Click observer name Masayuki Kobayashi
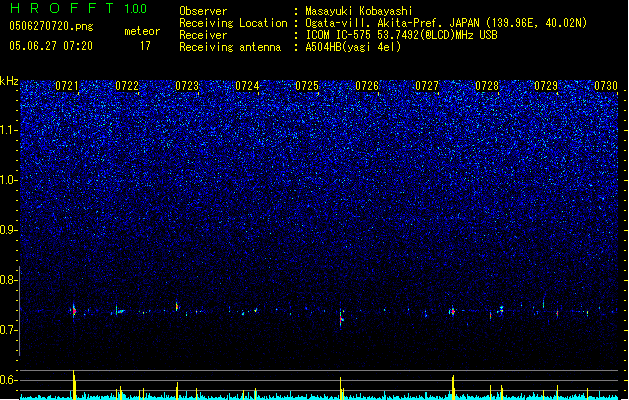Screen dimensions: 629x400 coord(359,11)
